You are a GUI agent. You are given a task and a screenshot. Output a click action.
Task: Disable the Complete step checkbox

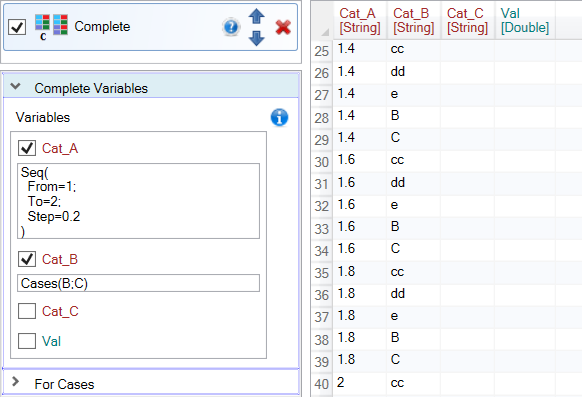coord(17,27)
